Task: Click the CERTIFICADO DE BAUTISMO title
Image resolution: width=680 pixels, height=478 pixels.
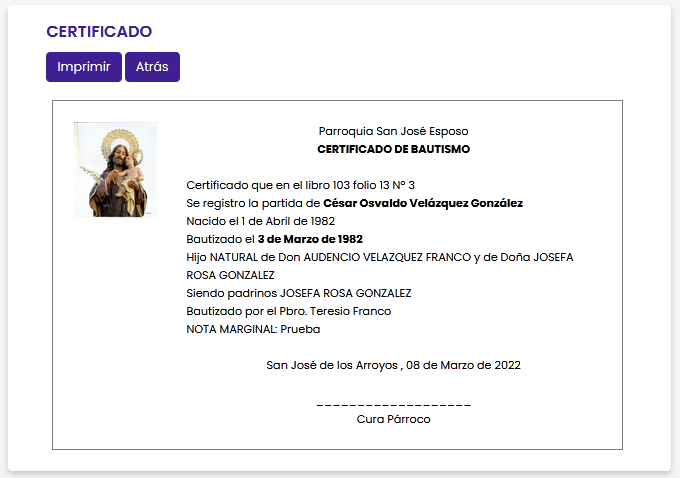Action: 393,149
